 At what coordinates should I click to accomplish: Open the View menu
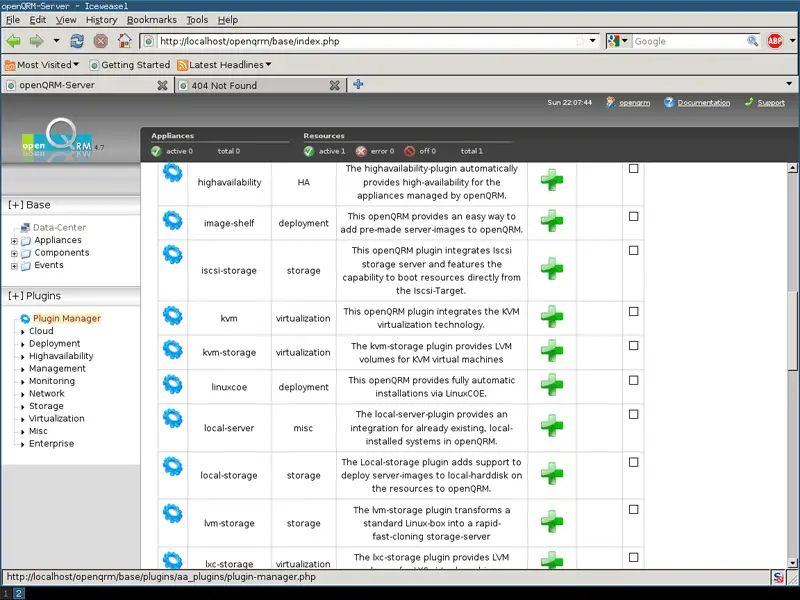pos(66,20)
